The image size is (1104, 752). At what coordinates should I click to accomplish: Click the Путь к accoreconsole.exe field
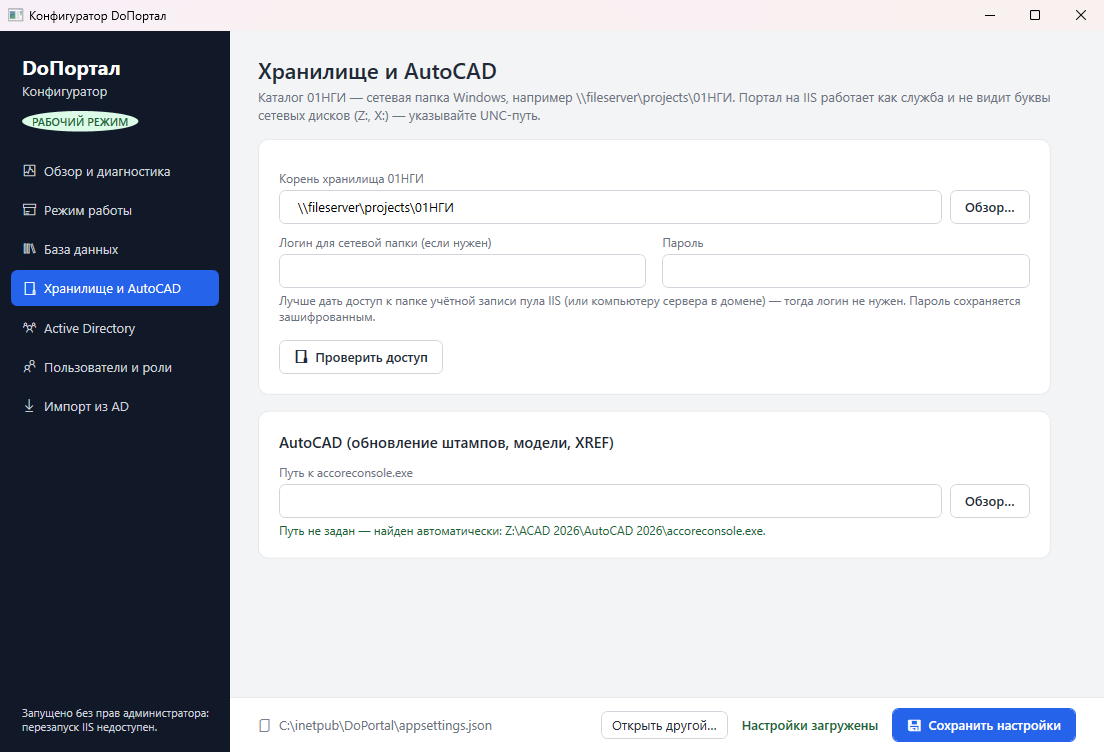click(610, 501)
